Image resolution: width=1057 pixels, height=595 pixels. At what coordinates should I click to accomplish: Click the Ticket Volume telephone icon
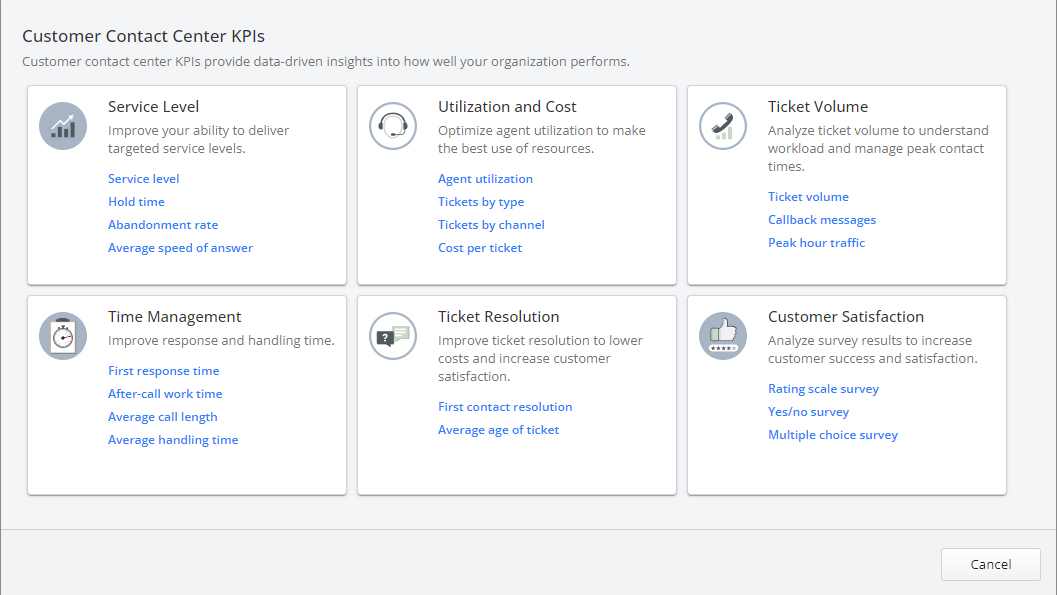[x=722, y=125]
